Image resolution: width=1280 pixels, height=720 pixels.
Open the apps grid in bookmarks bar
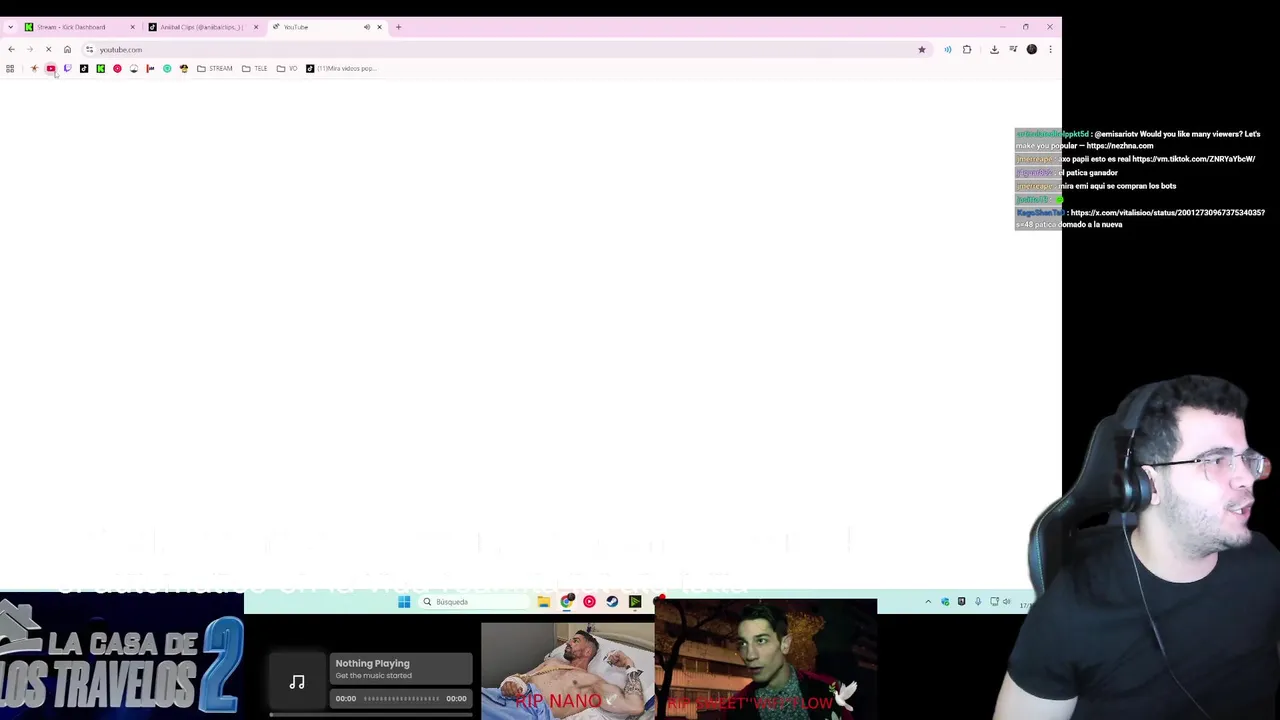10,68
